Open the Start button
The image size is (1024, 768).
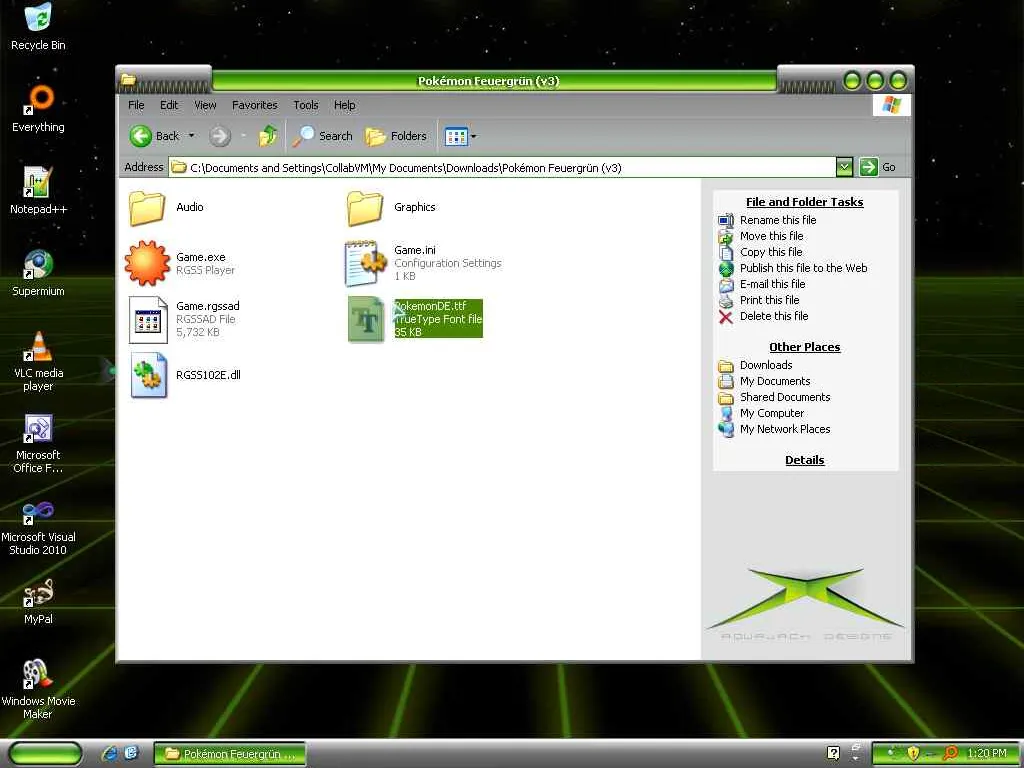[x=46, y=754]
